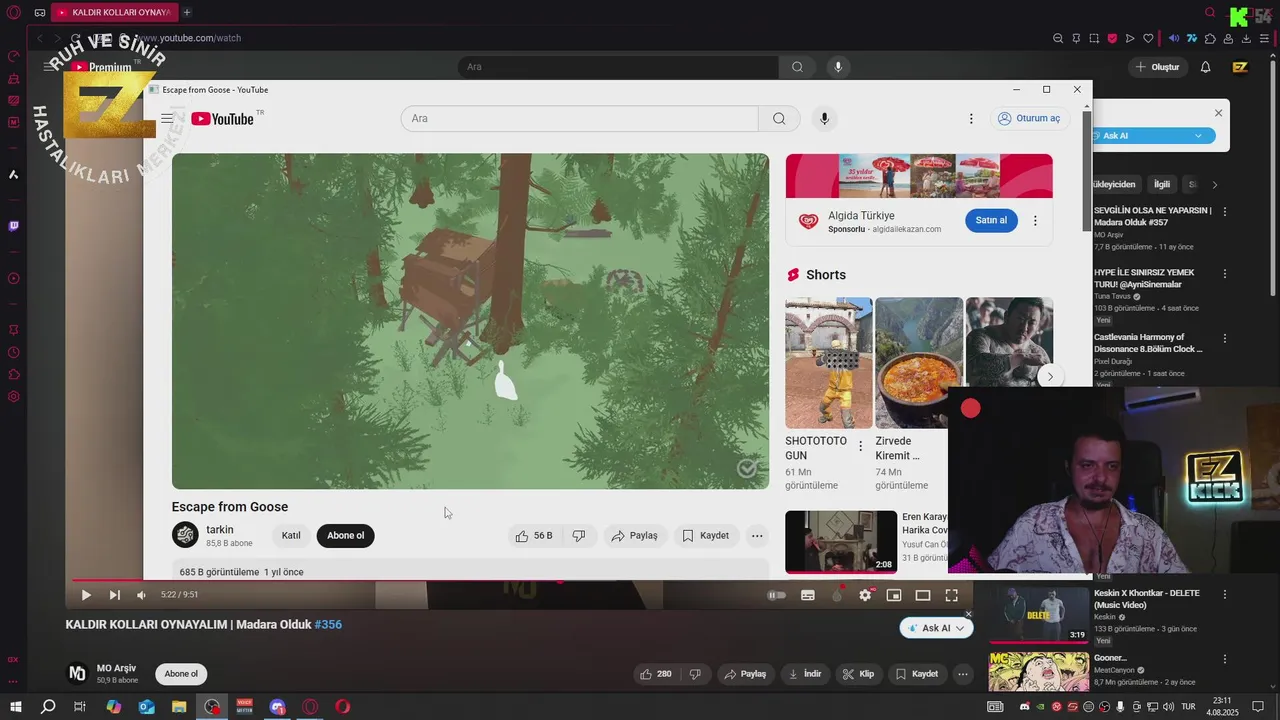Open options for Castlevania Harmony of Dissonance video
The image size is (1280, 720).
pos(1225,339)
